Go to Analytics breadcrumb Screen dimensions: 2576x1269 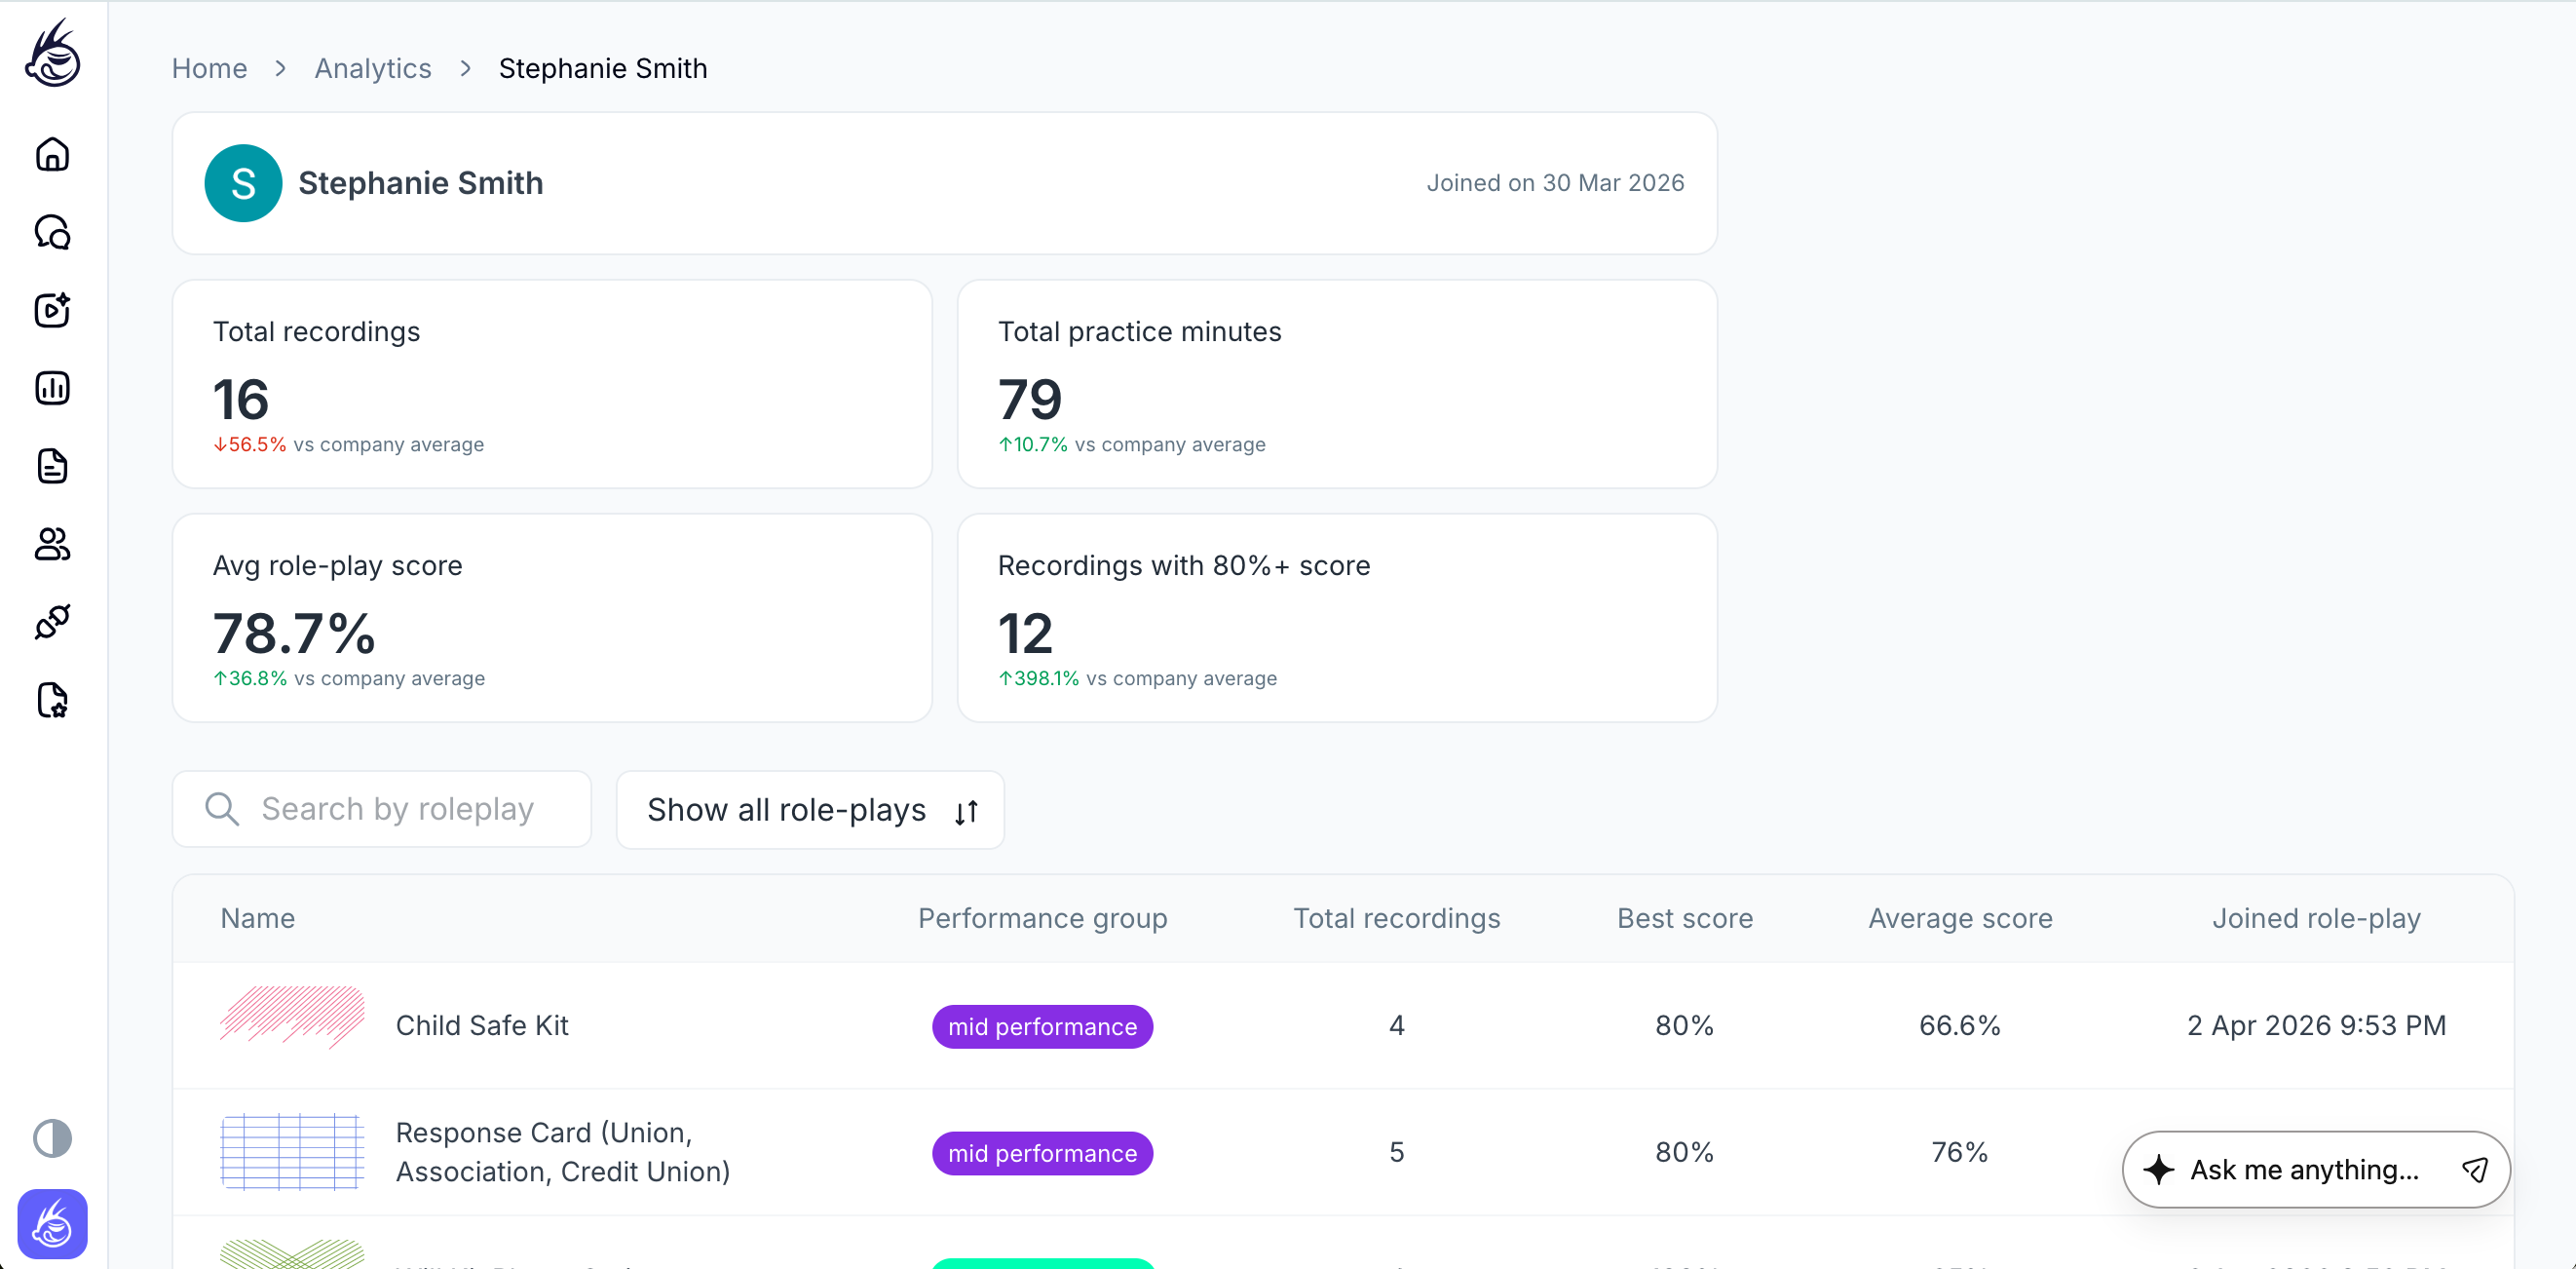point(373,68)
